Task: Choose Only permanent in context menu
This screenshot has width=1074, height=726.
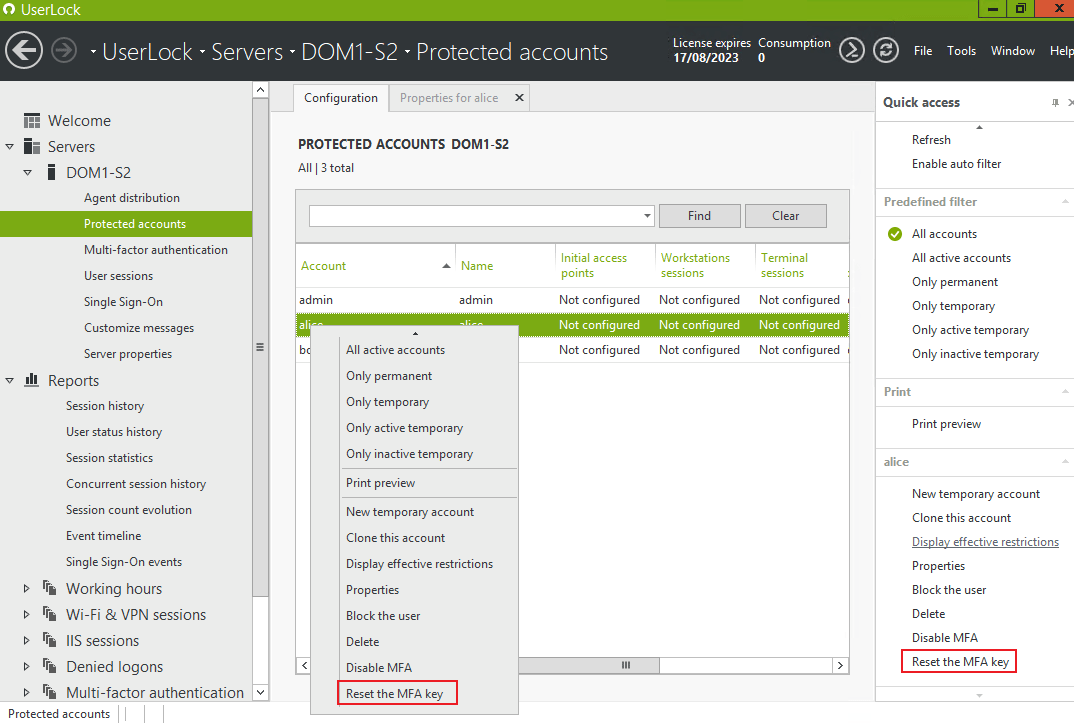Action: coord(388,376)
